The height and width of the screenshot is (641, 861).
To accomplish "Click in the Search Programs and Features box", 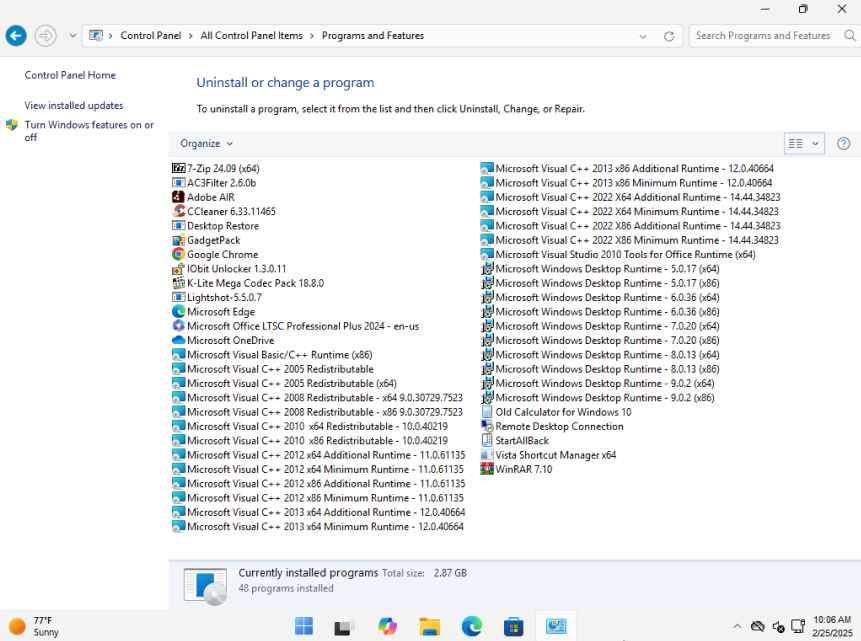I will [x=763, y=36].
